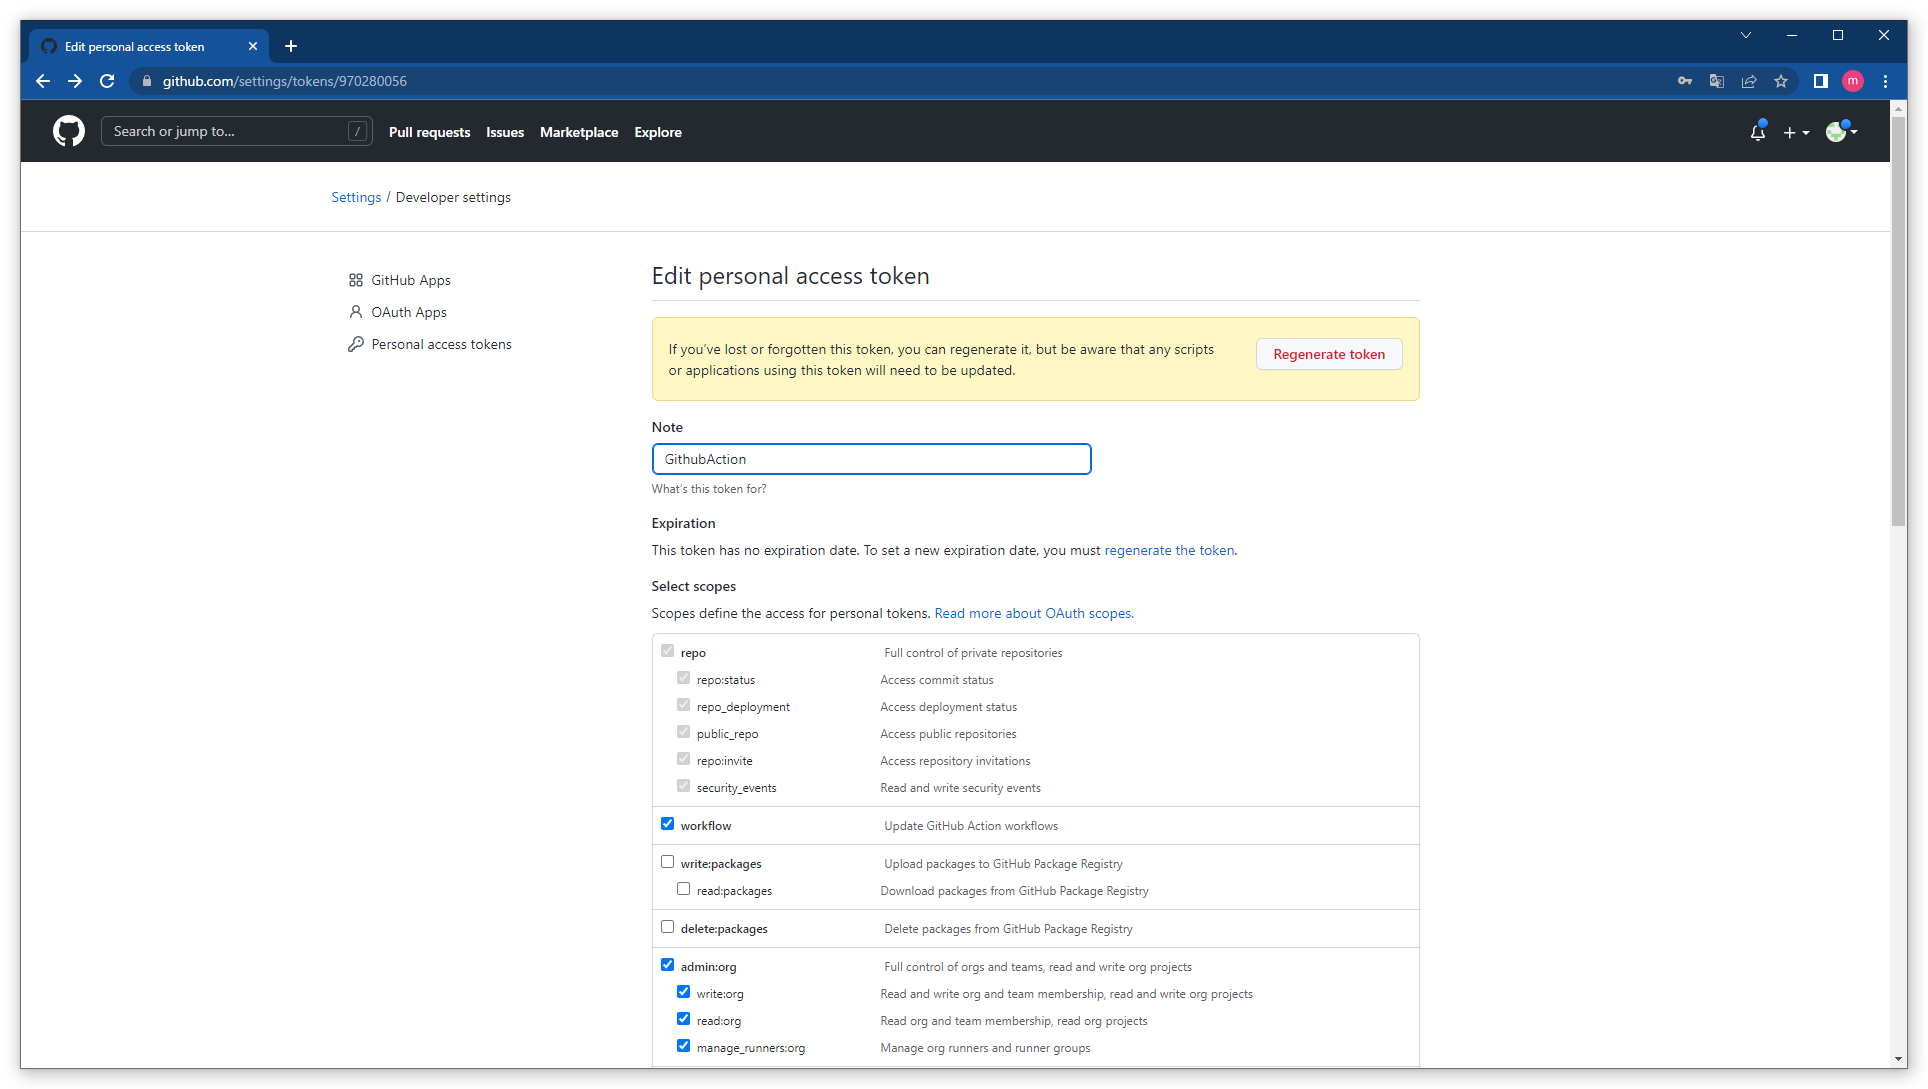Bookmark this page with the star icon
The image size is (1928, 1089).
point(1781,81)
